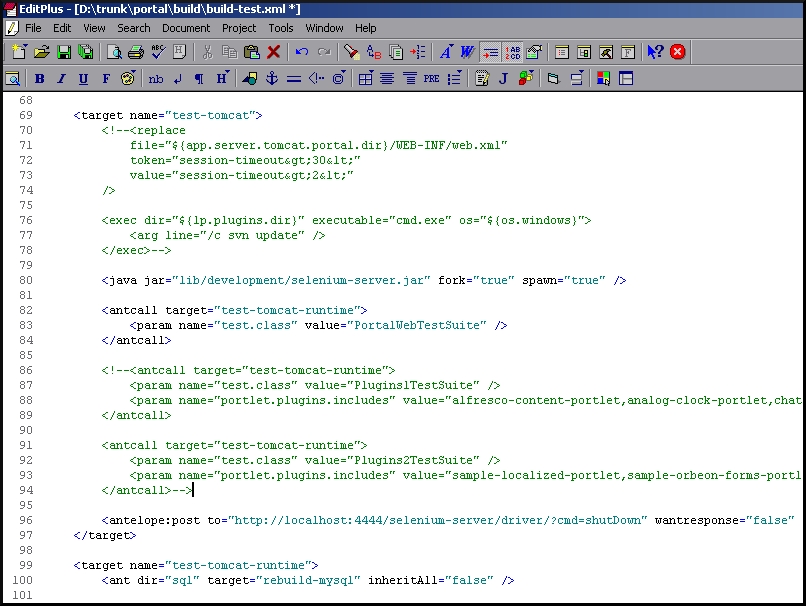Click the red X delete icon

coord(273,52)
